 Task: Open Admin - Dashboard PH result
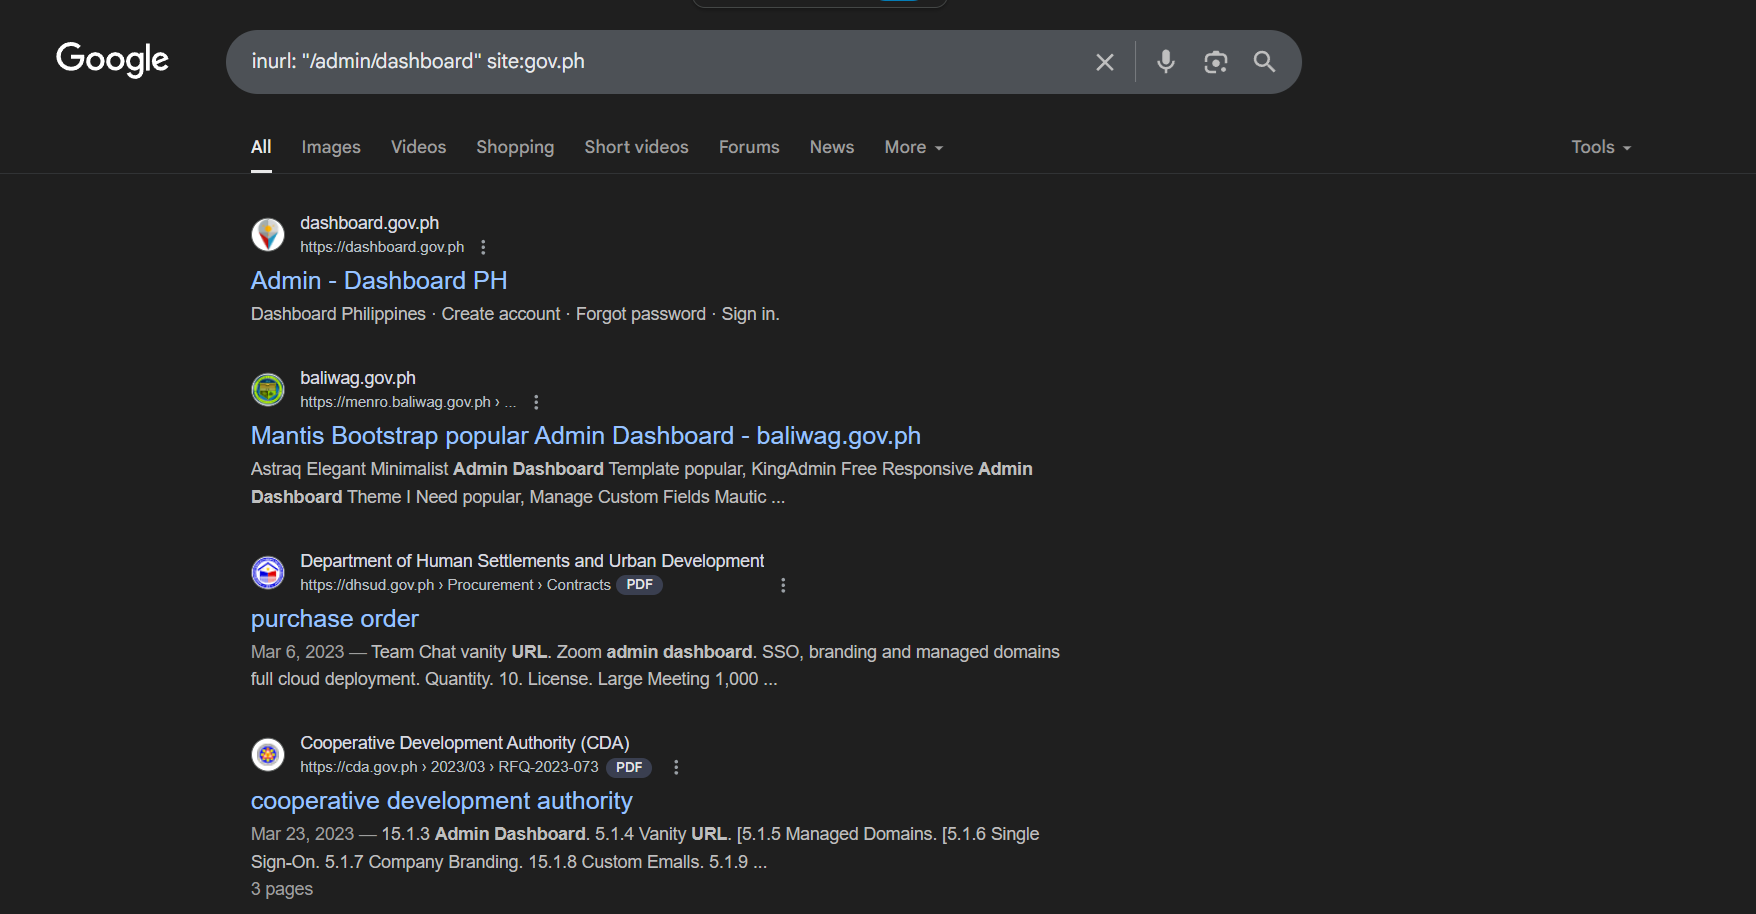coord(379,281)
